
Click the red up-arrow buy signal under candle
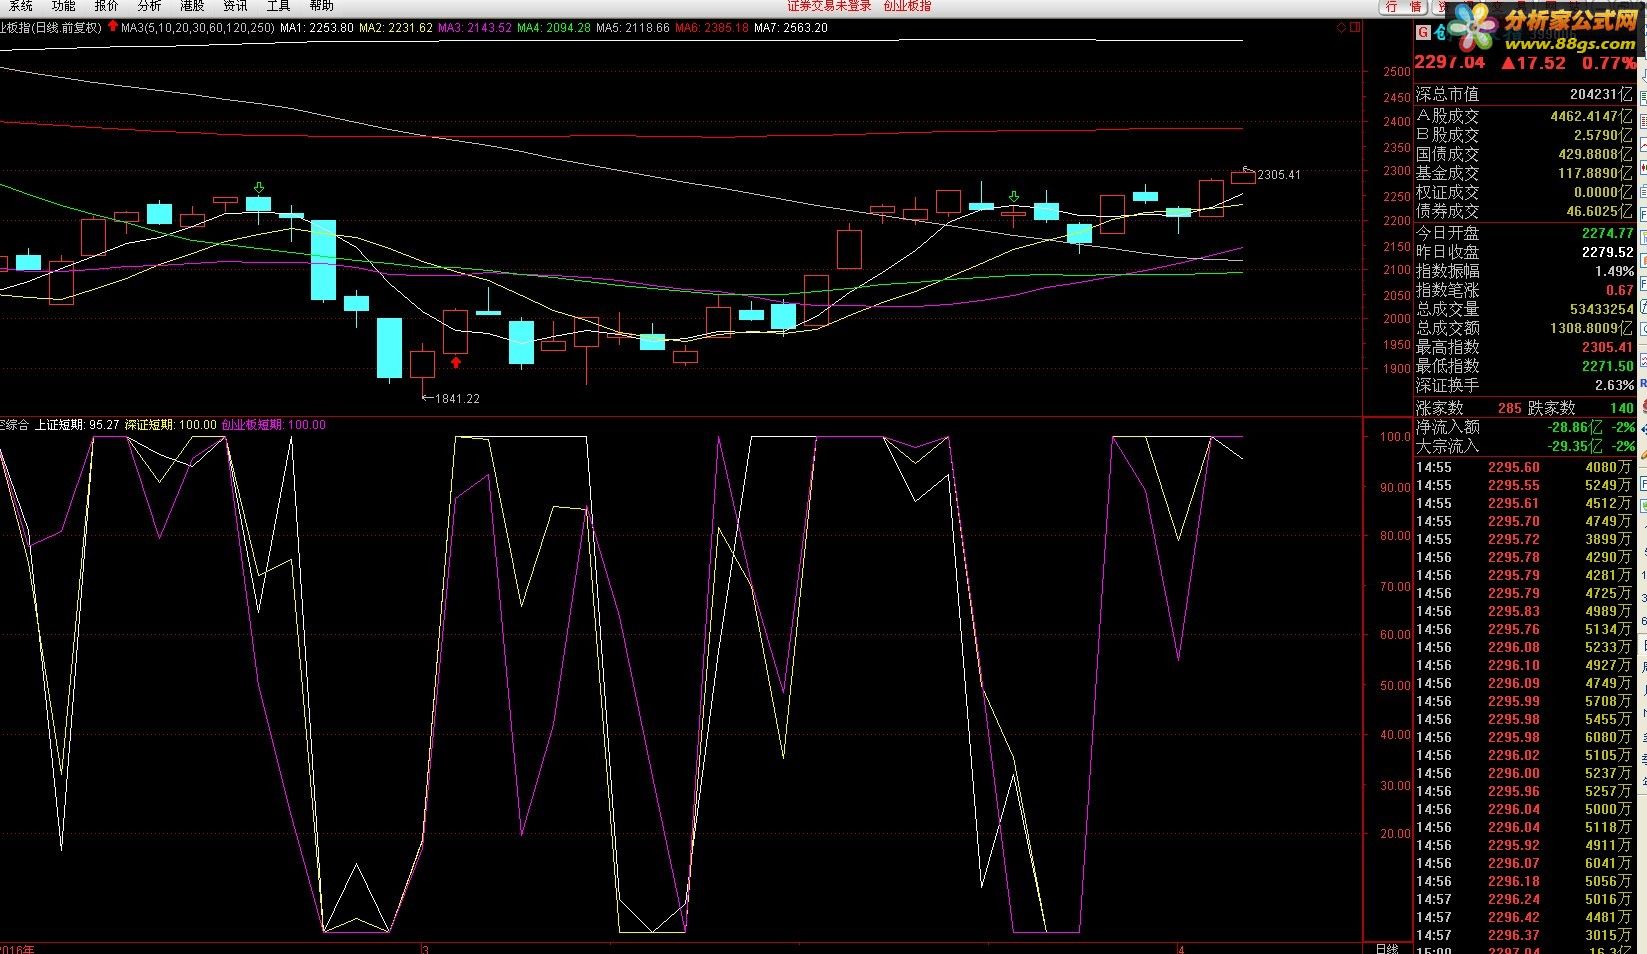click(x=456, y=362)
